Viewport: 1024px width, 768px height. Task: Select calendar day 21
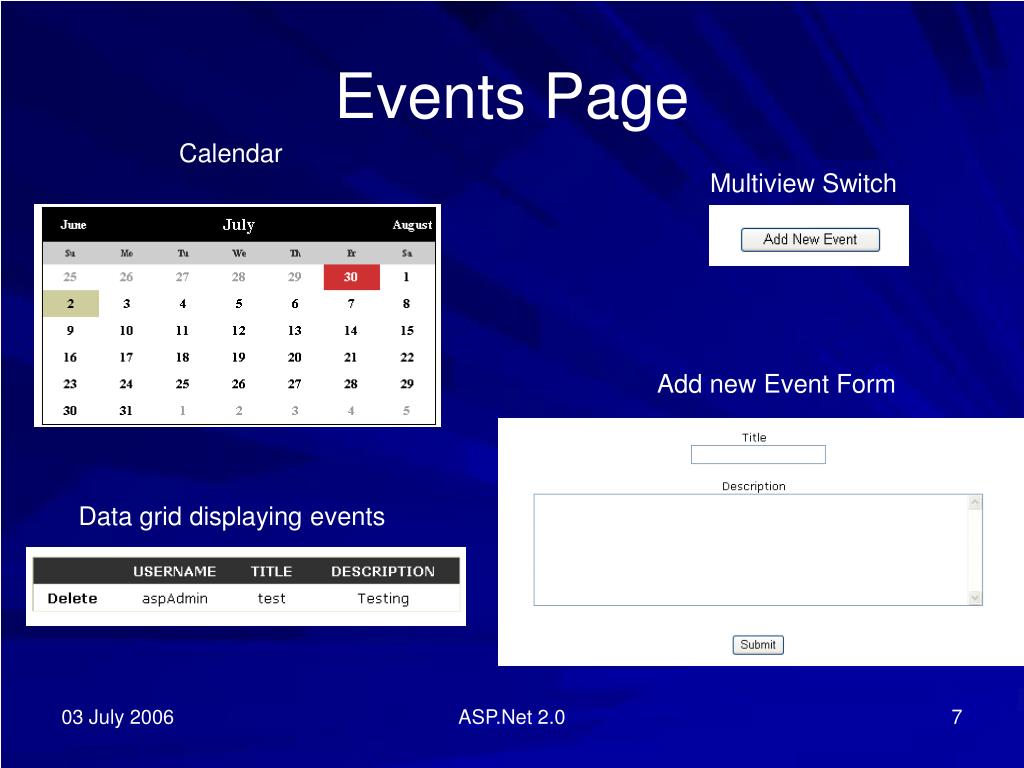click(351, 357)
